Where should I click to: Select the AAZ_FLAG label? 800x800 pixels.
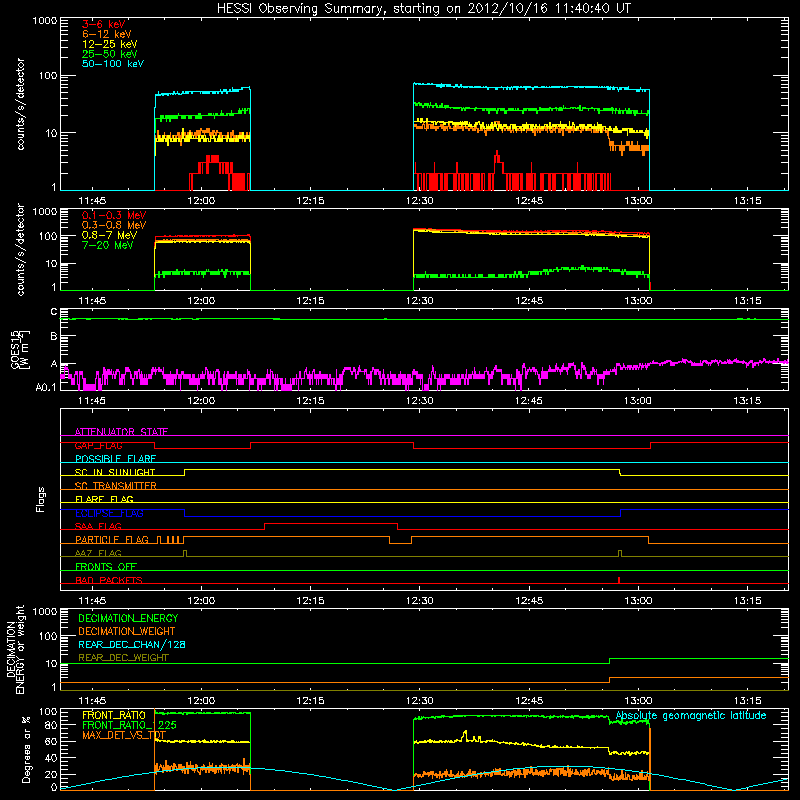[98, 553]
